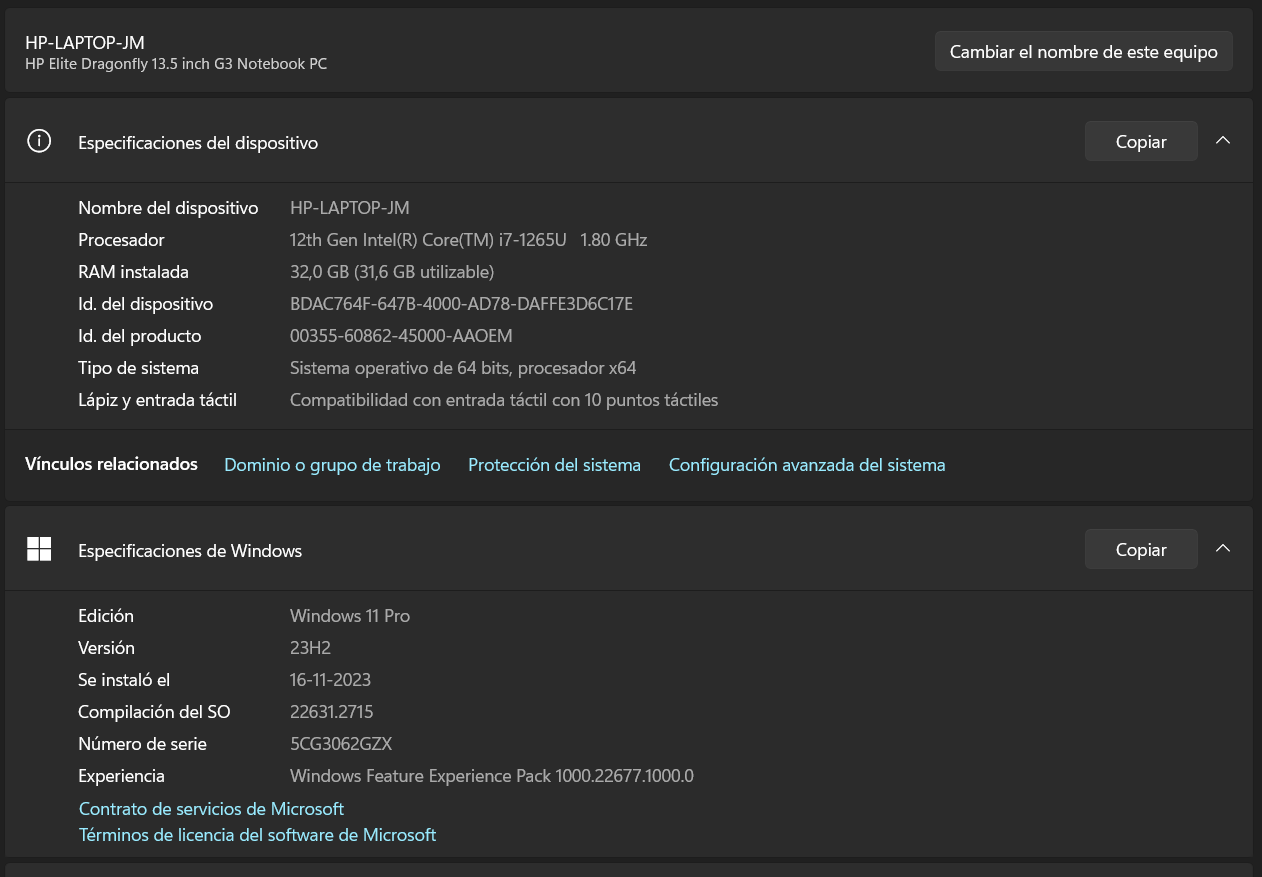The height and width of the screenshot is (877, 1262).
Task: Select version value 23H2
Action: [310, 648]
